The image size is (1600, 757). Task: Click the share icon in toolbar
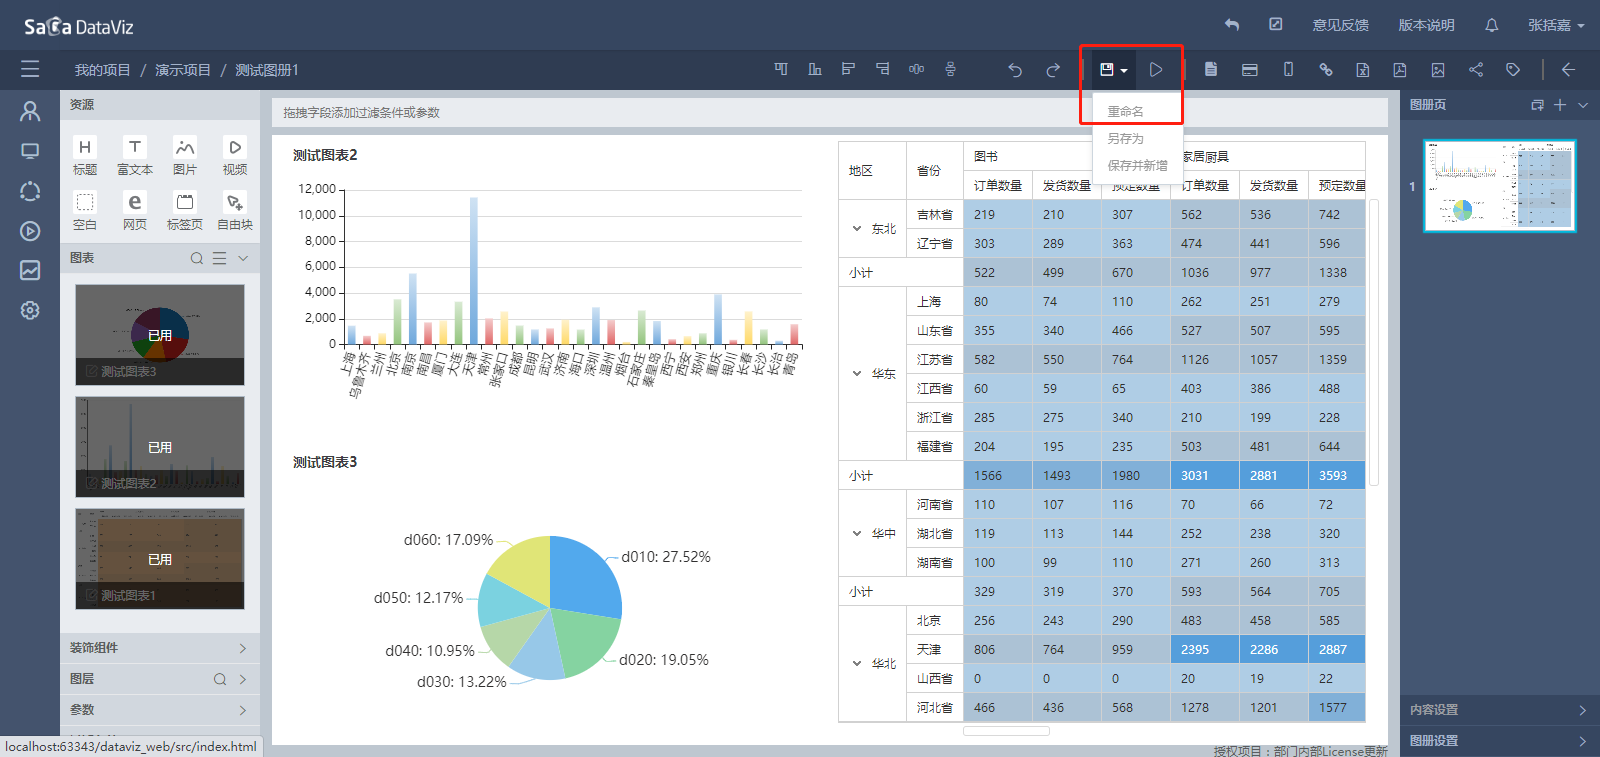coord(1476,70)
